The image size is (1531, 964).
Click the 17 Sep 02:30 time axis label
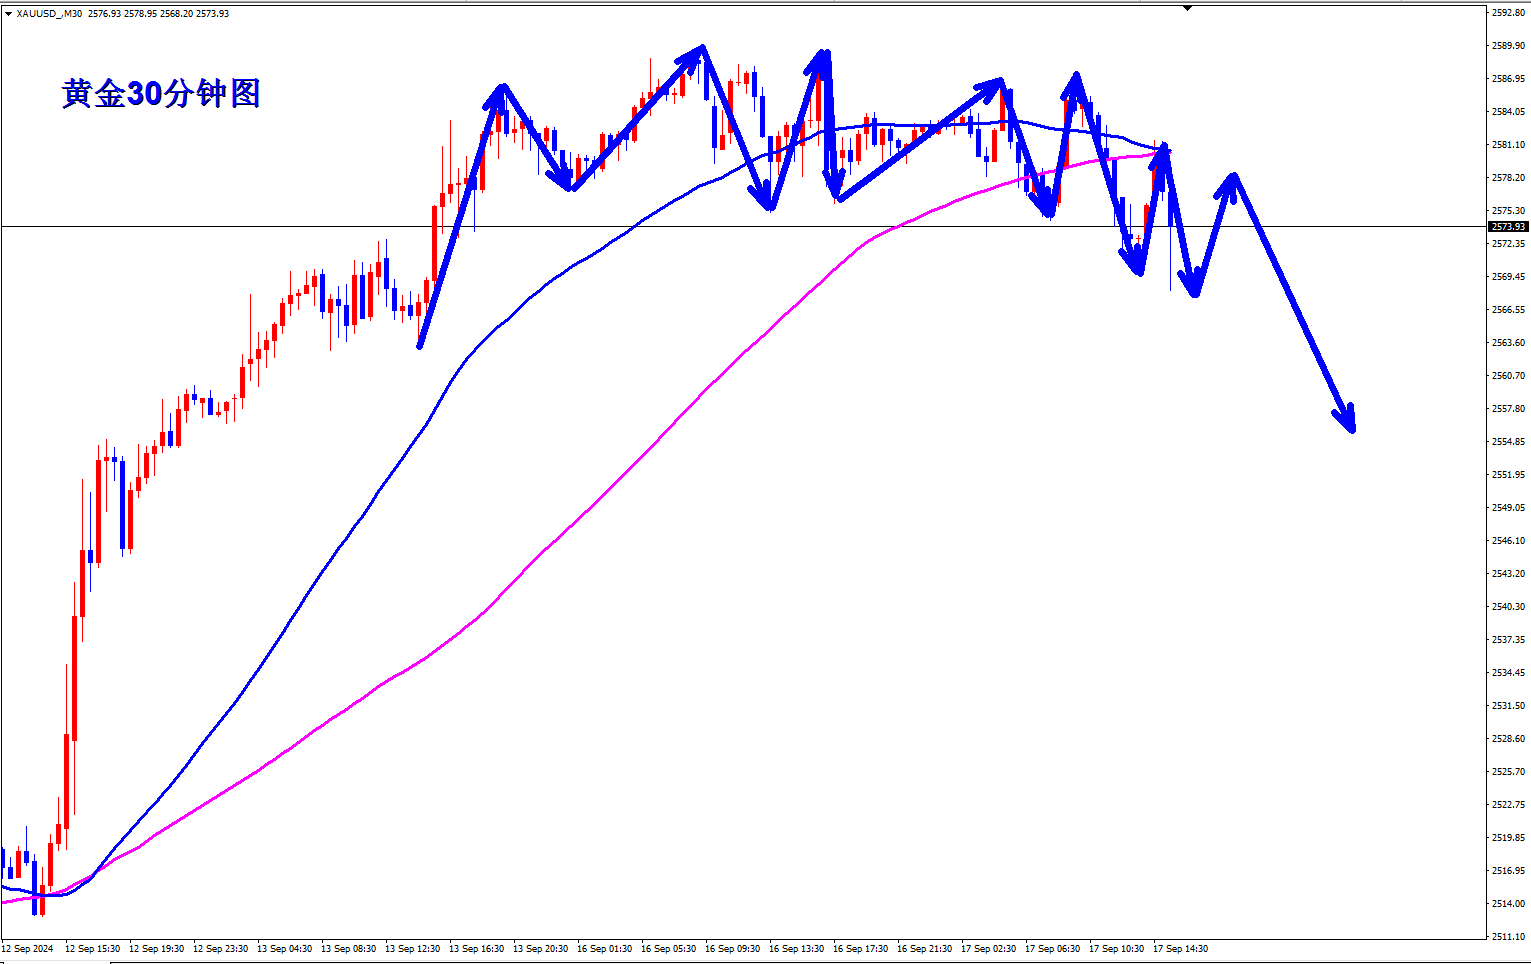tap(988, 949)
